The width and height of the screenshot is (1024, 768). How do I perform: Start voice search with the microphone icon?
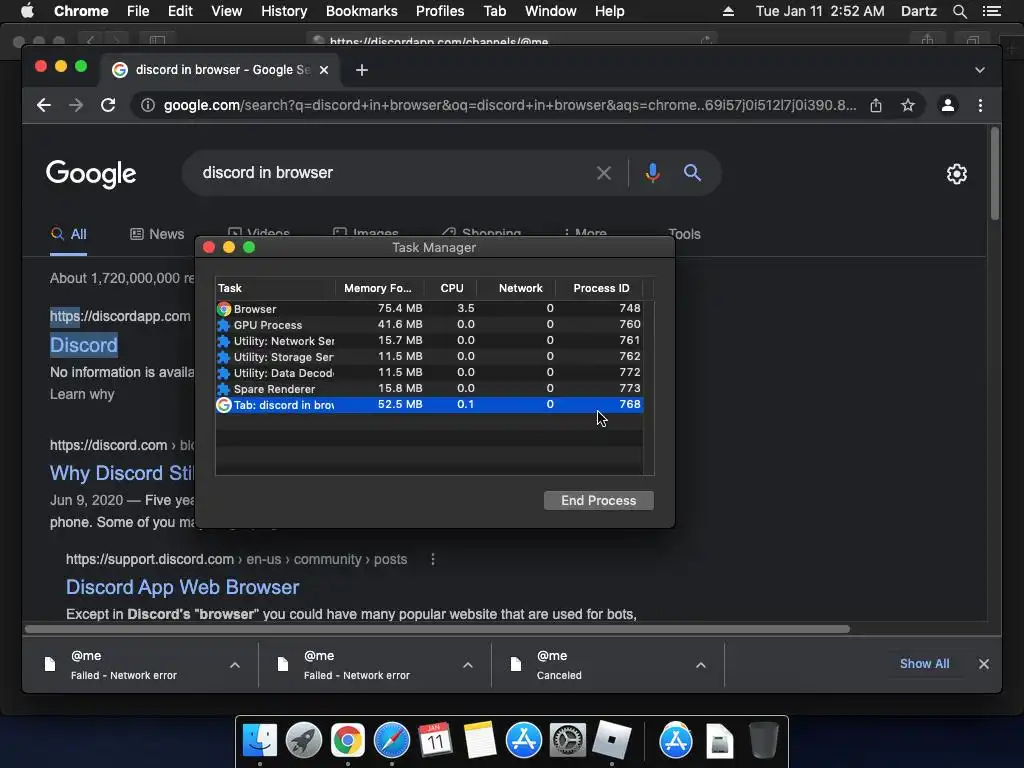pyautogui.click(x=652, y=173)
